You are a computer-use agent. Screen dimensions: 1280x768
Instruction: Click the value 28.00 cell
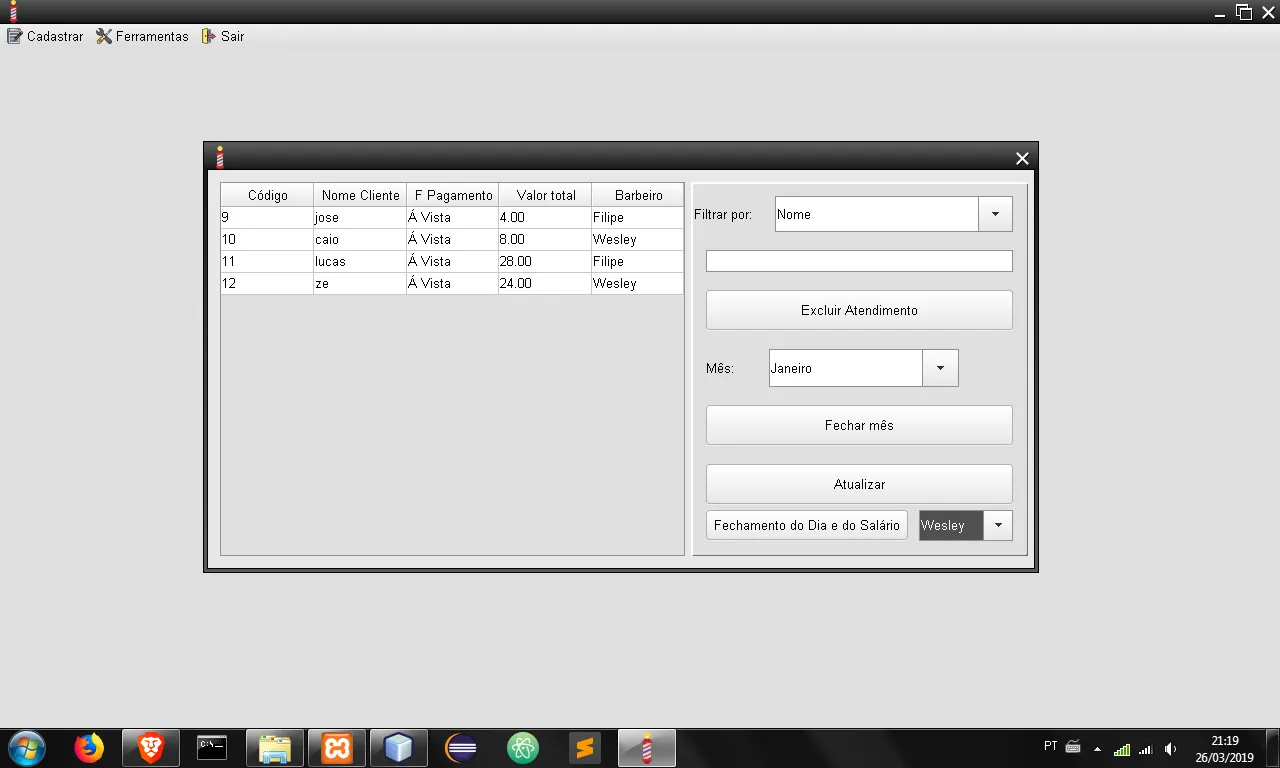(545, 261)
